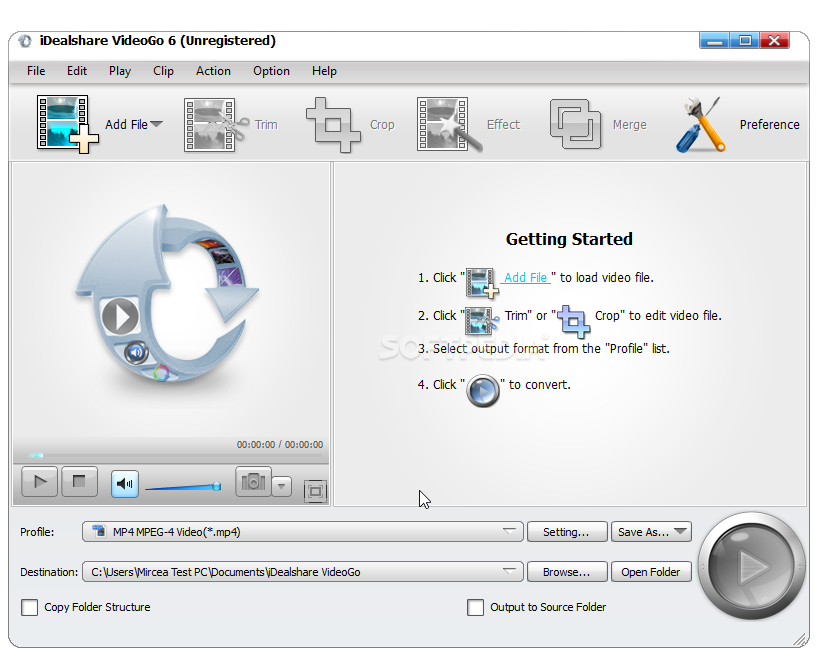Open the Clip menu

(163, 71)
